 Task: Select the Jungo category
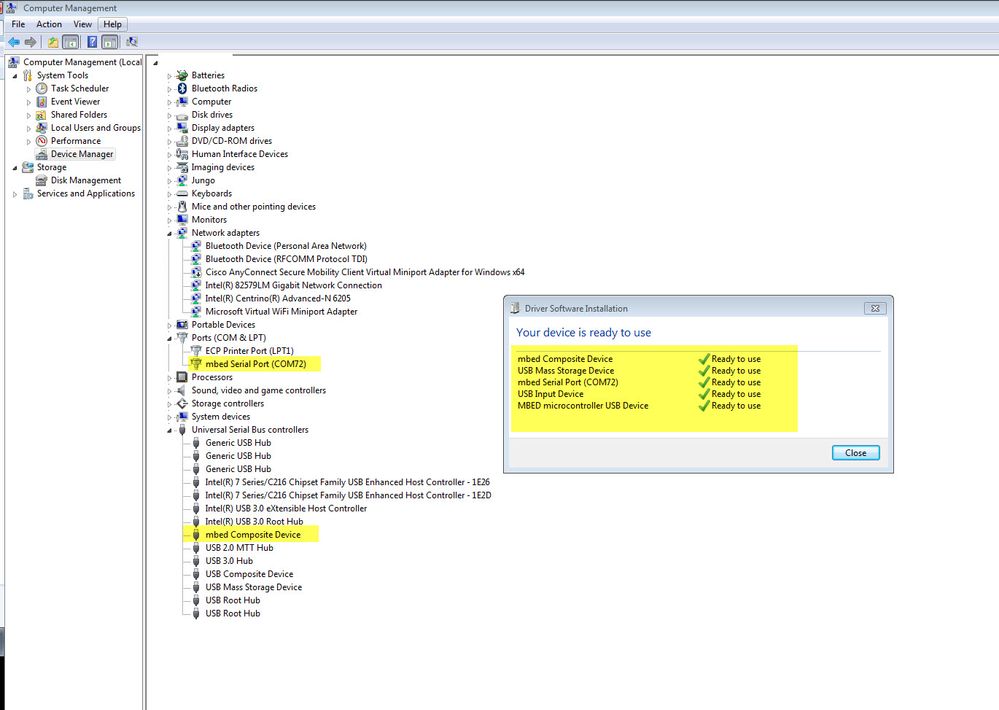tap(203, 180)
